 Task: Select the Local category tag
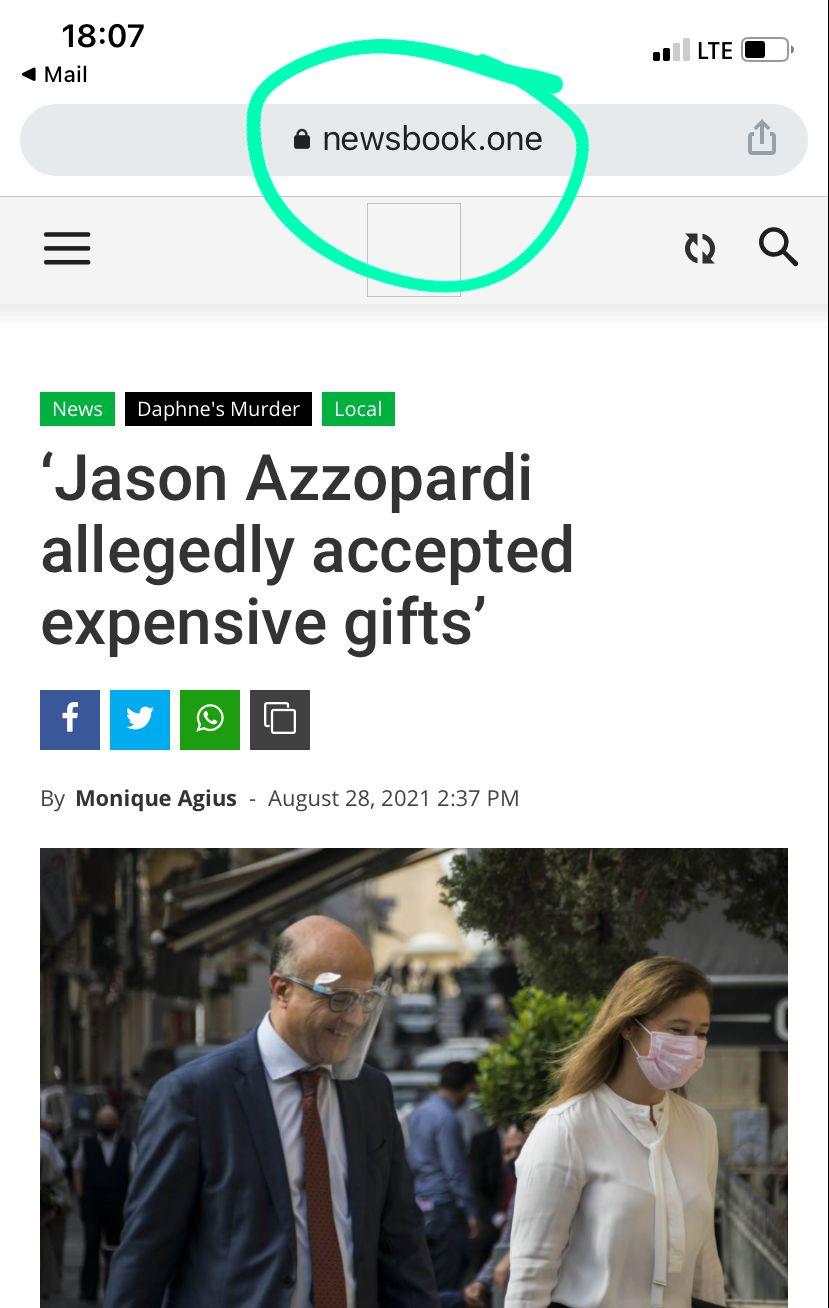coord(358,409)
